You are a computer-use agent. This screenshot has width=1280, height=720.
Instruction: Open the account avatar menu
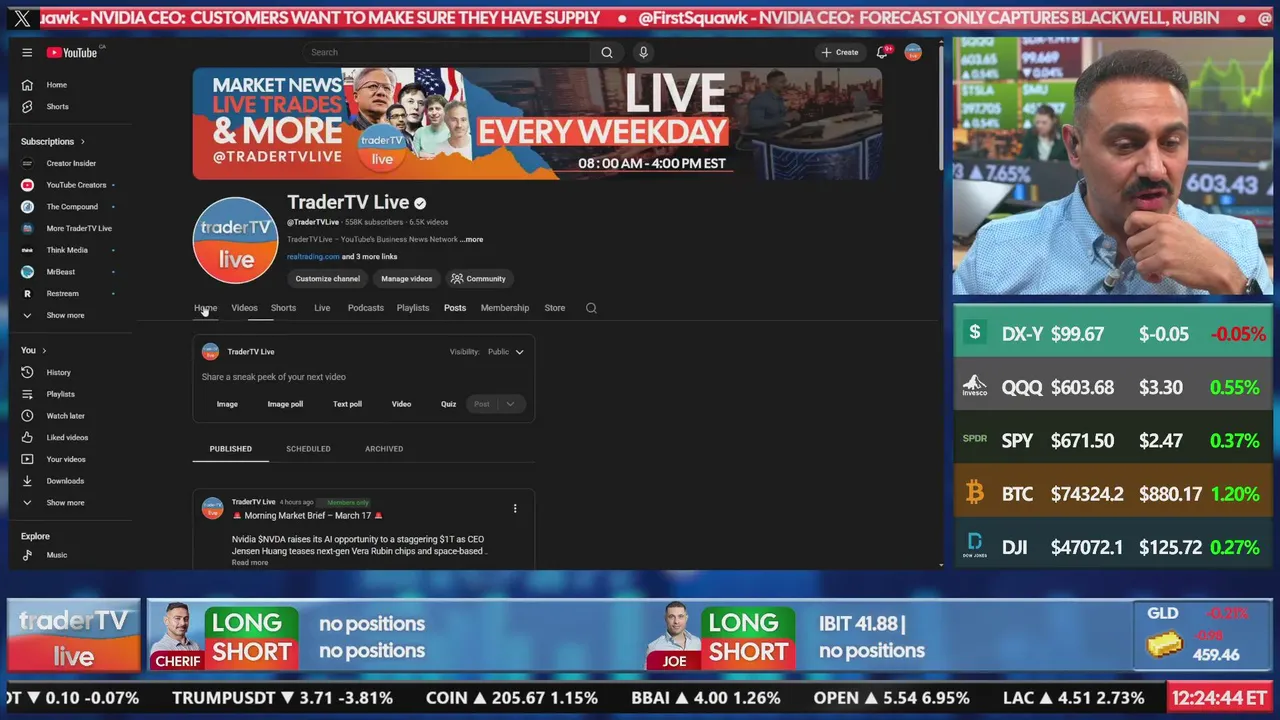coord(913,52)
